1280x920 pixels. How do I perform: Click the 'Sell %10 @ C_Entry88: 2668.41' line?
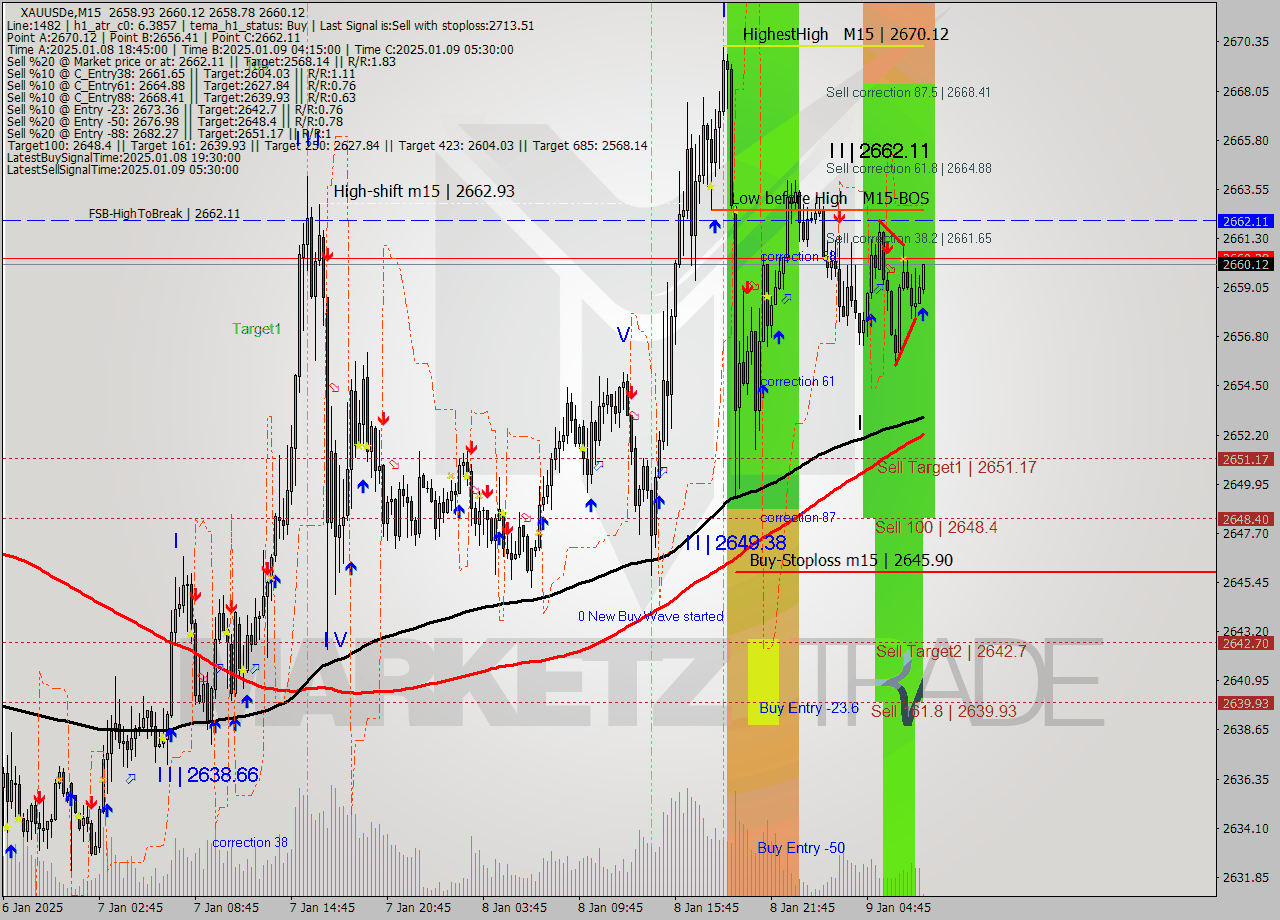point(181,97)
